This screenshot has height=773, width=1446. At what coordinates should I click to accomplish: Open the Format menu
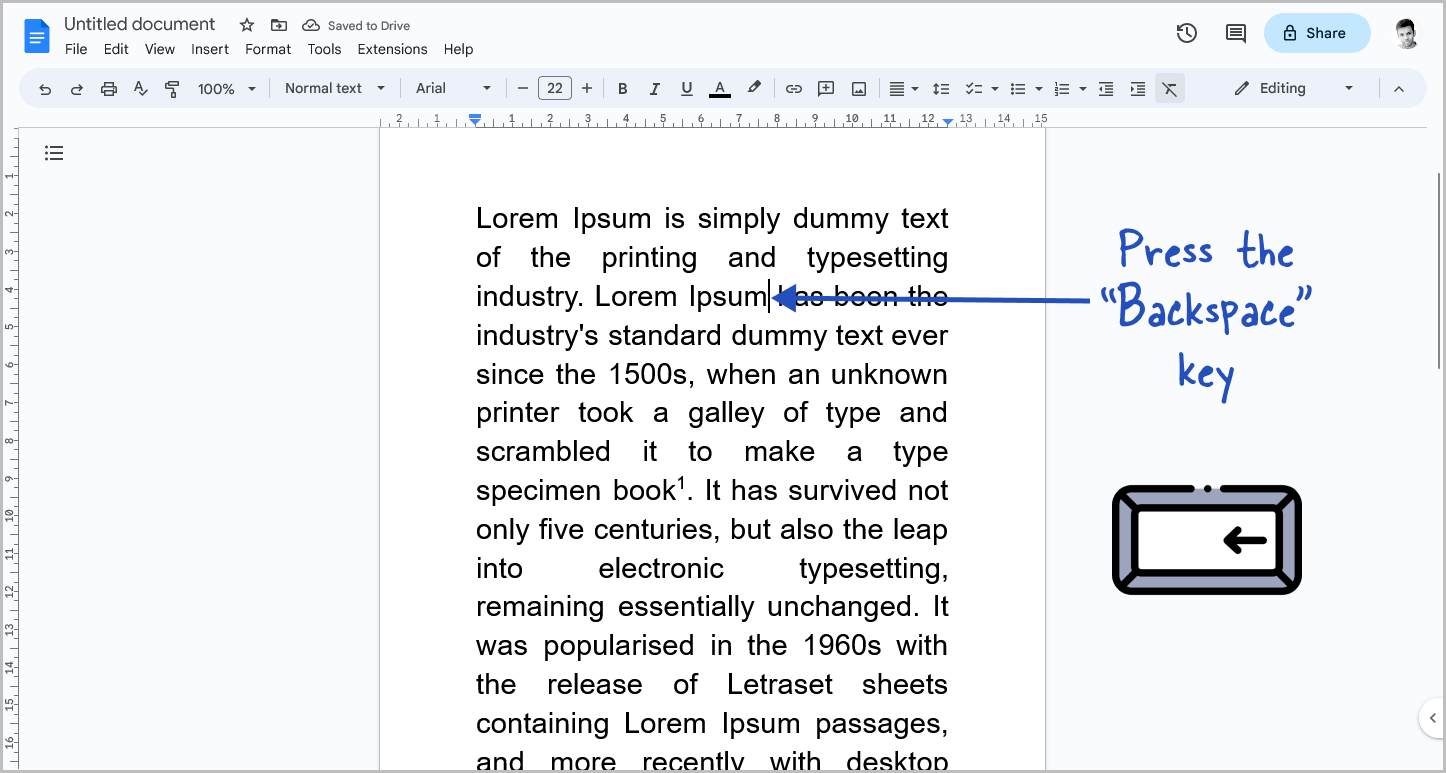click(x=267, y=49)
